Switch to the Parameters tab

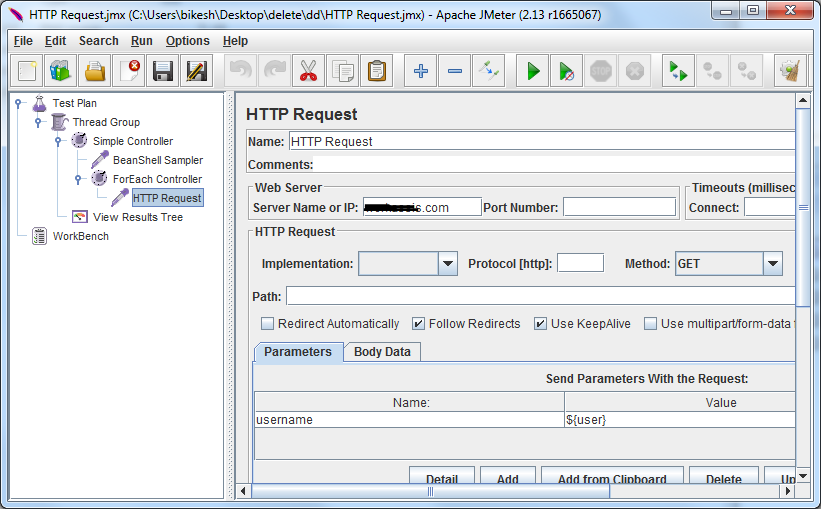point(298,352)
